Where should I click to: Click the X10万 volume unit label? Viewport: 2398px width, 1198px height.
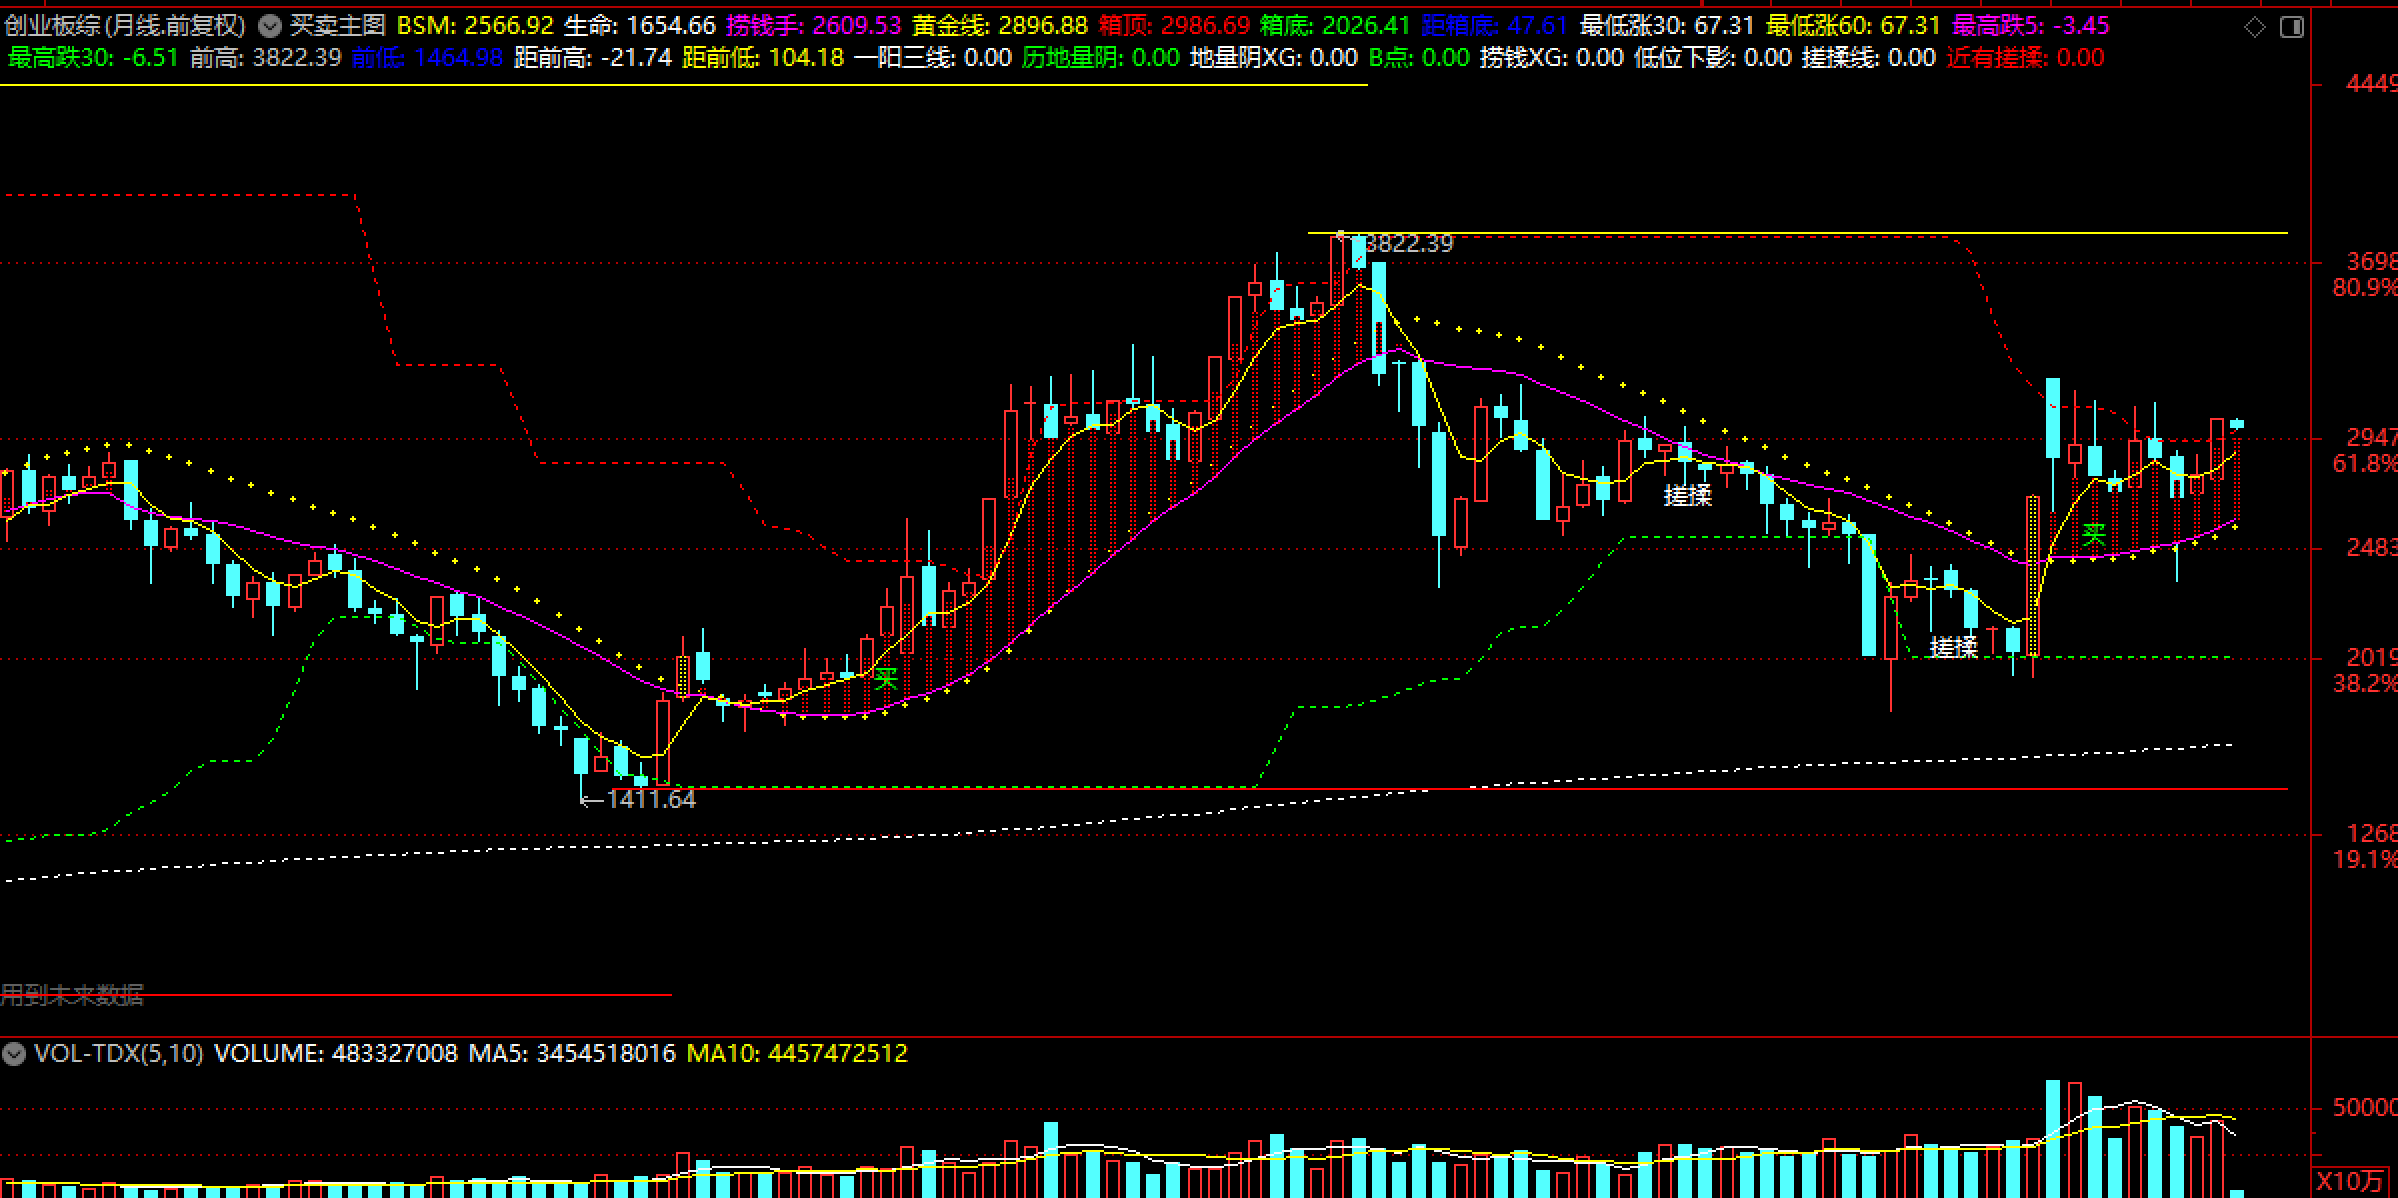pos(2348,1181)
